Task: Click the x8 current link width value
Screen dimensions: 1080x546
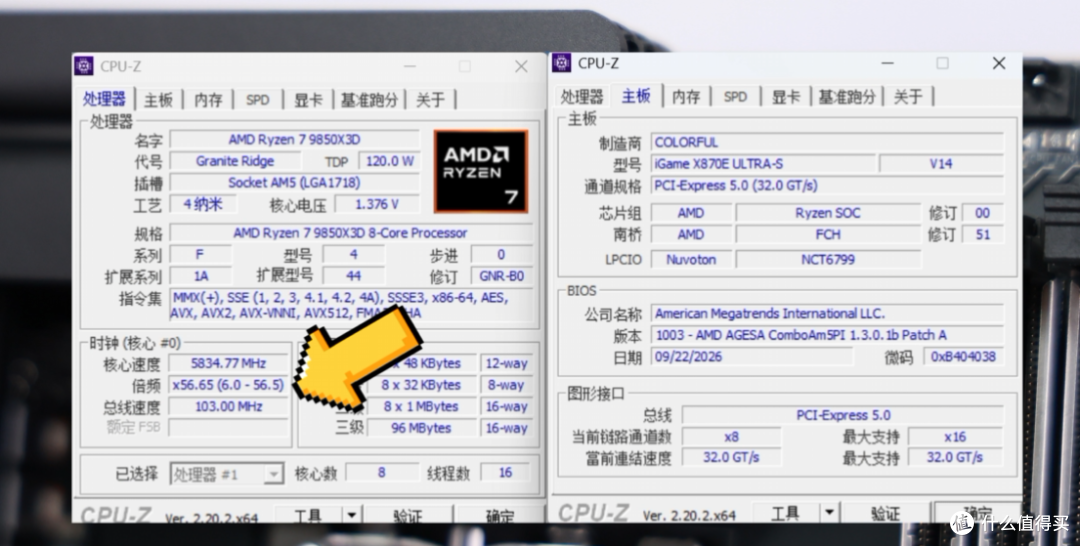Action: [731, 437]
